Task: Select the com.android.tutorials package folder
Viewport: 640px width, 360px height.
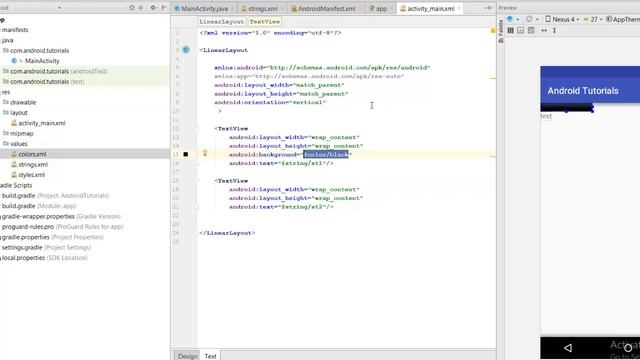Action: [36, 51]
